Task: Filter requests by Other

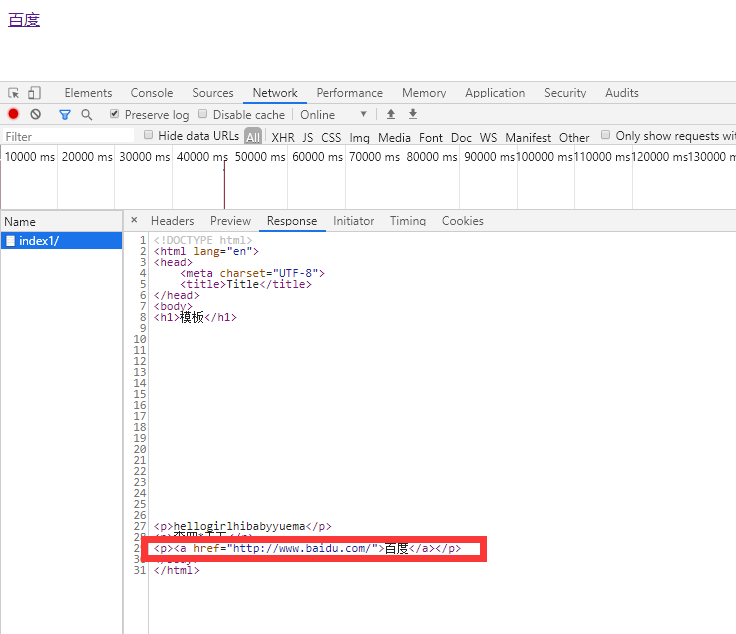Action: click(x=574, y=137)
